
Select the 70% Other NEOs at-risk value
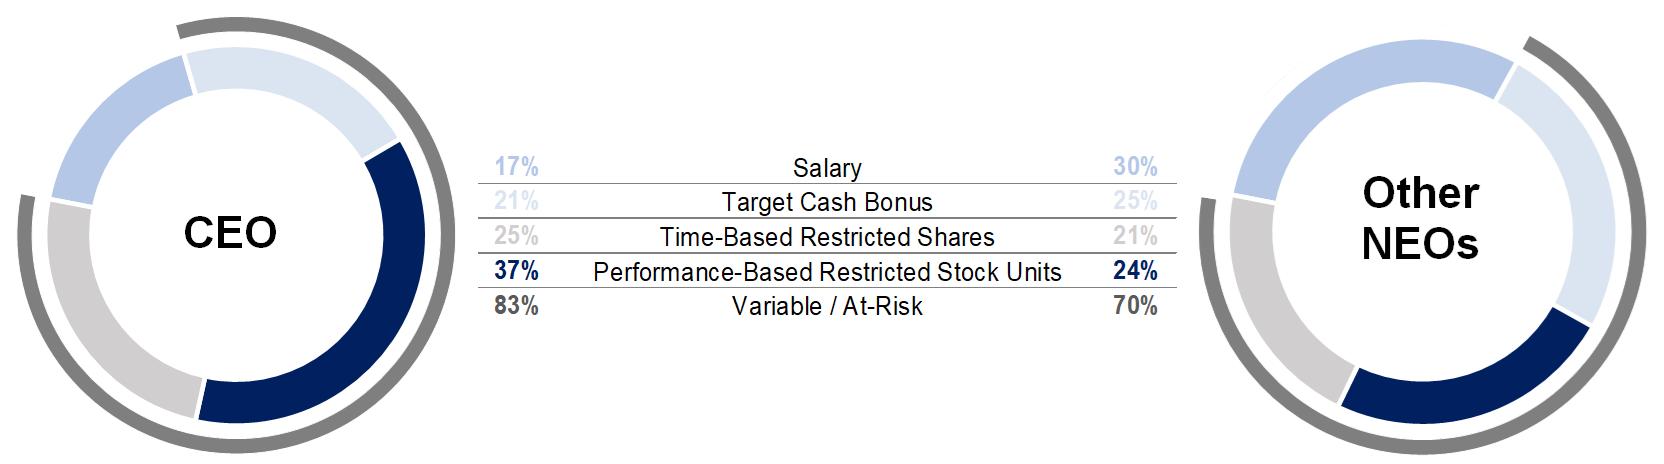click(x=1135, y=306)
